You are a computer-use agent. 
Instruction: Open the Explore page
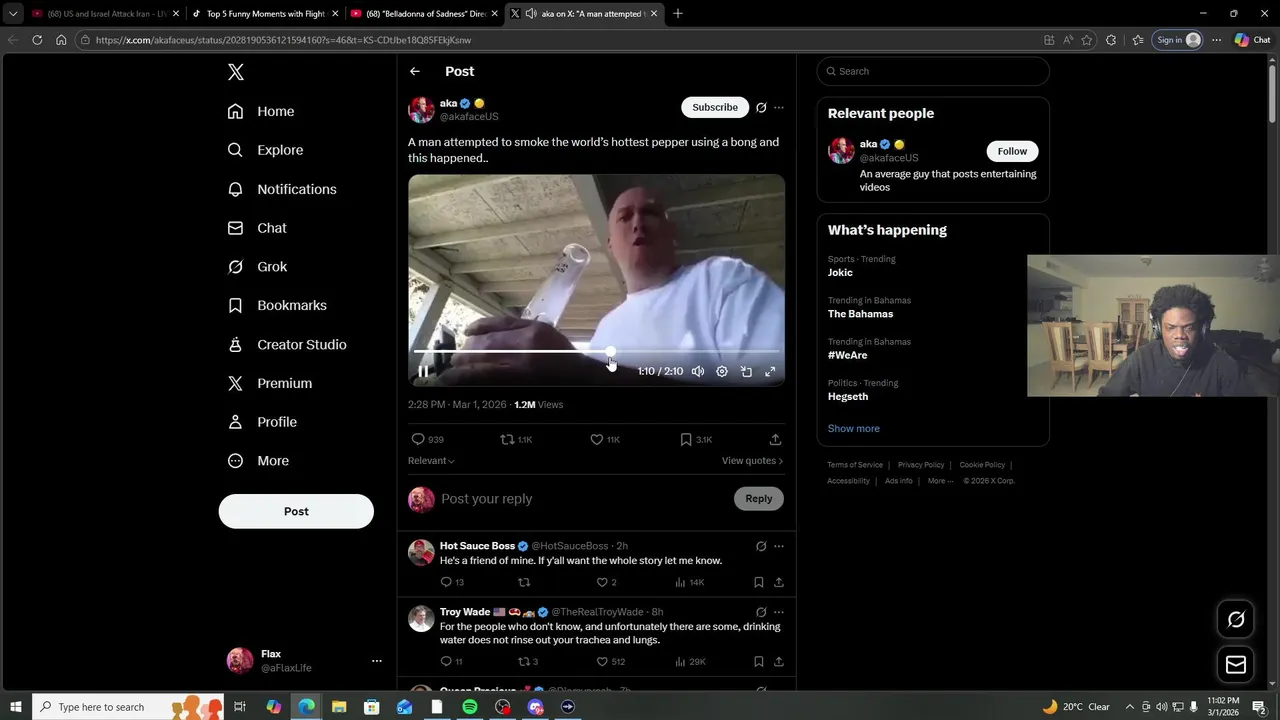pos(265,150)
